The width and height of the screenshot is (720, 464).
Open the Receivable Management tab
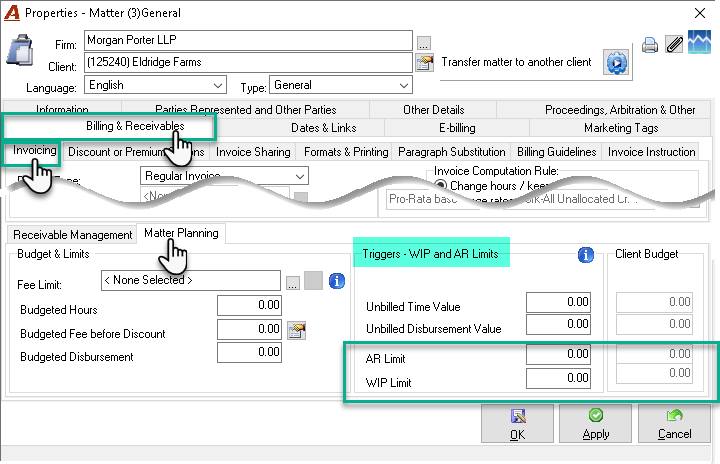(x=72, y=235)
